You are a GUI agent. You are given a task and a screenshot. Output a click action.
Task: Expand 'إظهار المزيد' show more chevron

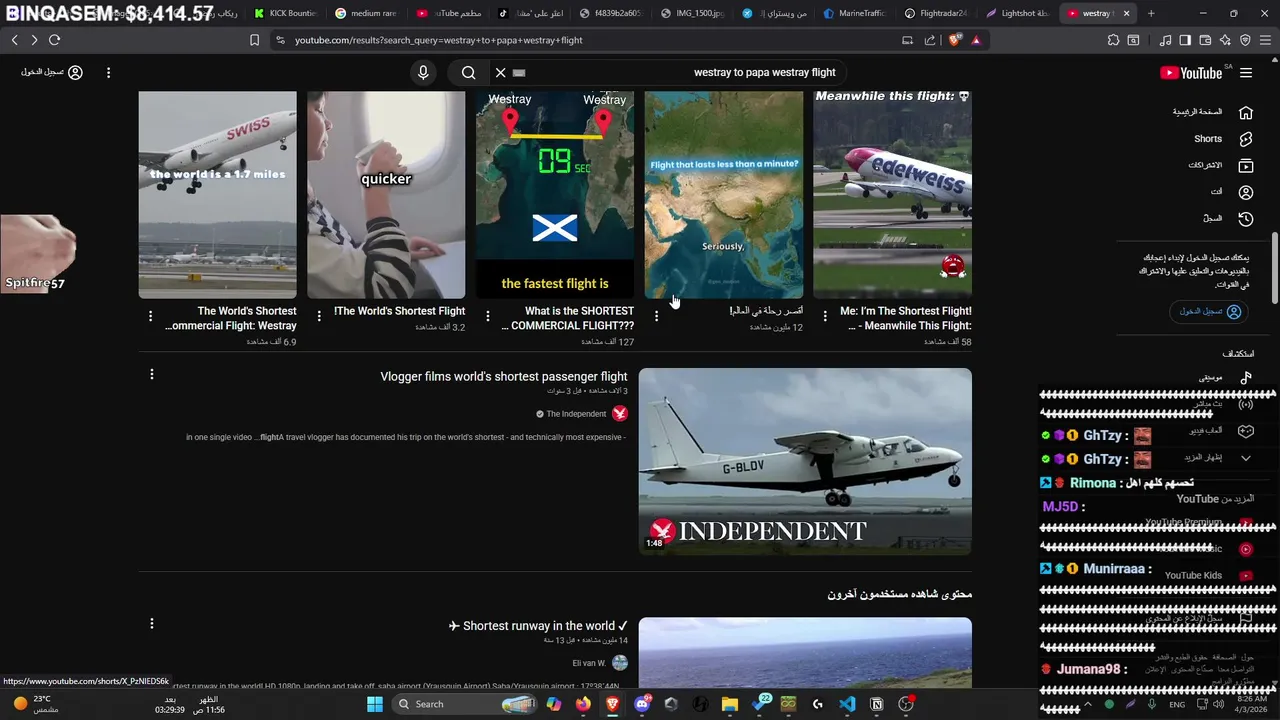coord(1246,458)
